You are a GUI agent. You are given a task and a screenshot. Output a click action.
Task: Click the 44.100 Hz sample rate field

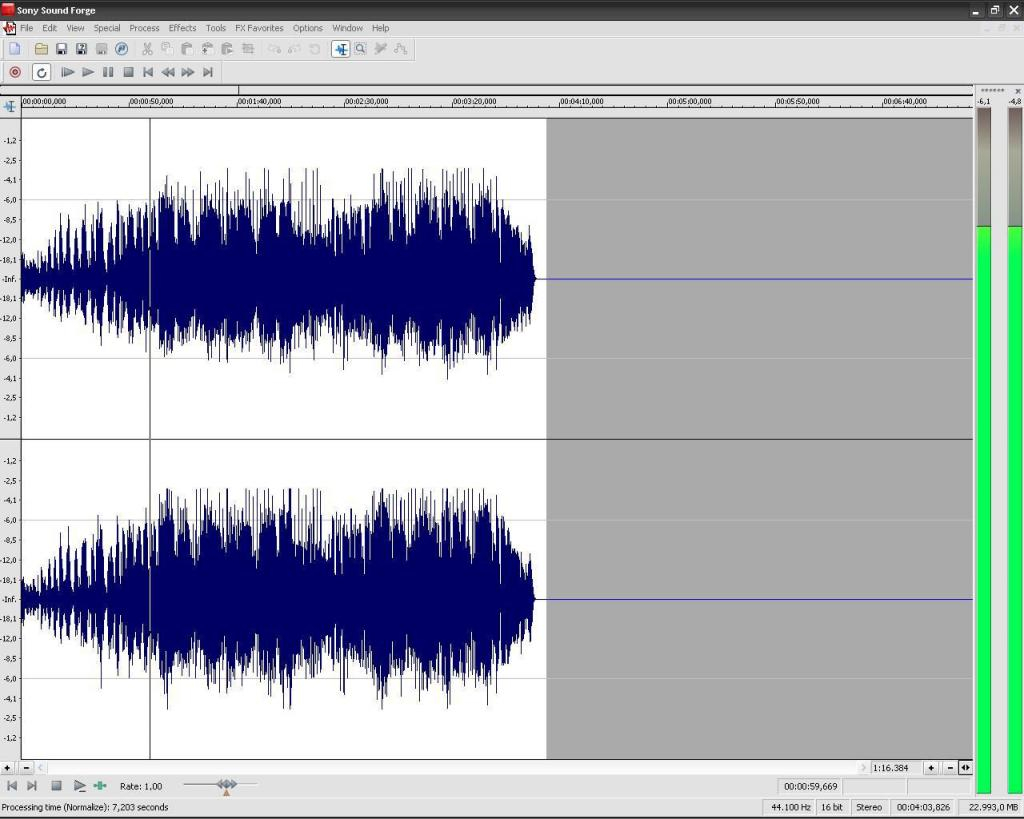[790, 807]
